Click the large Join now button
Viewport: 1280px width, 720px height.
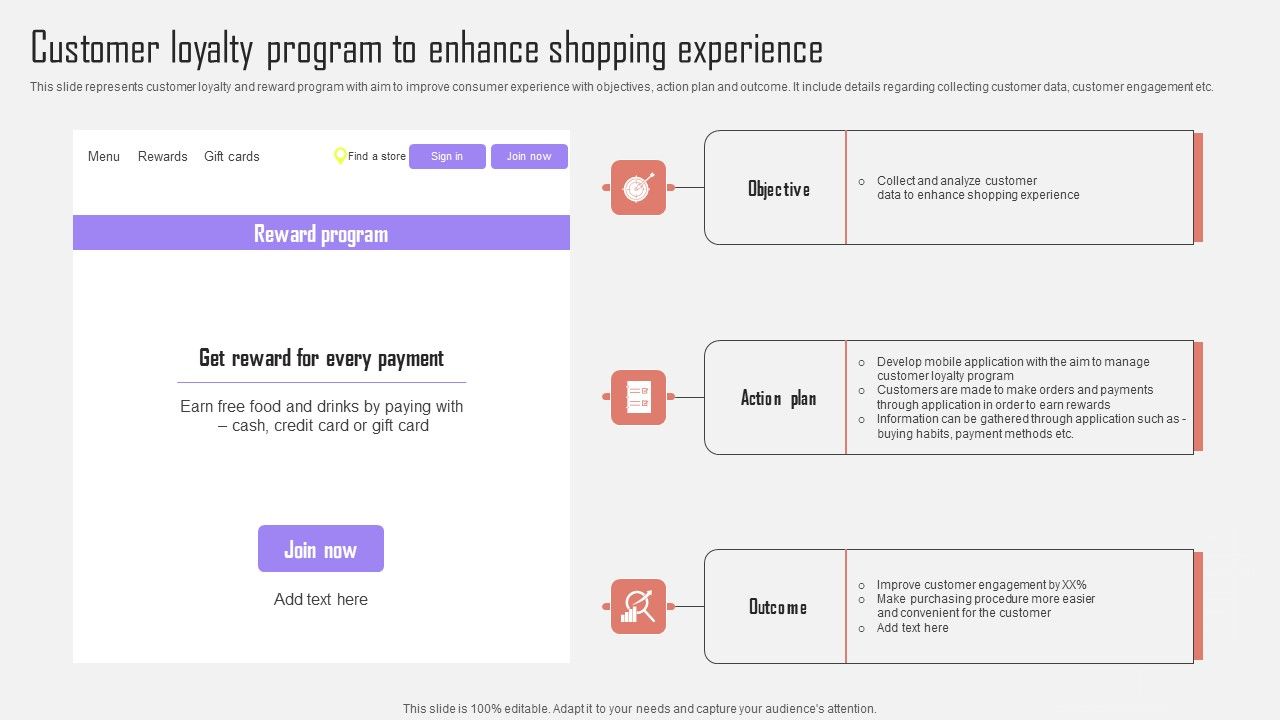tap(321, 549)
